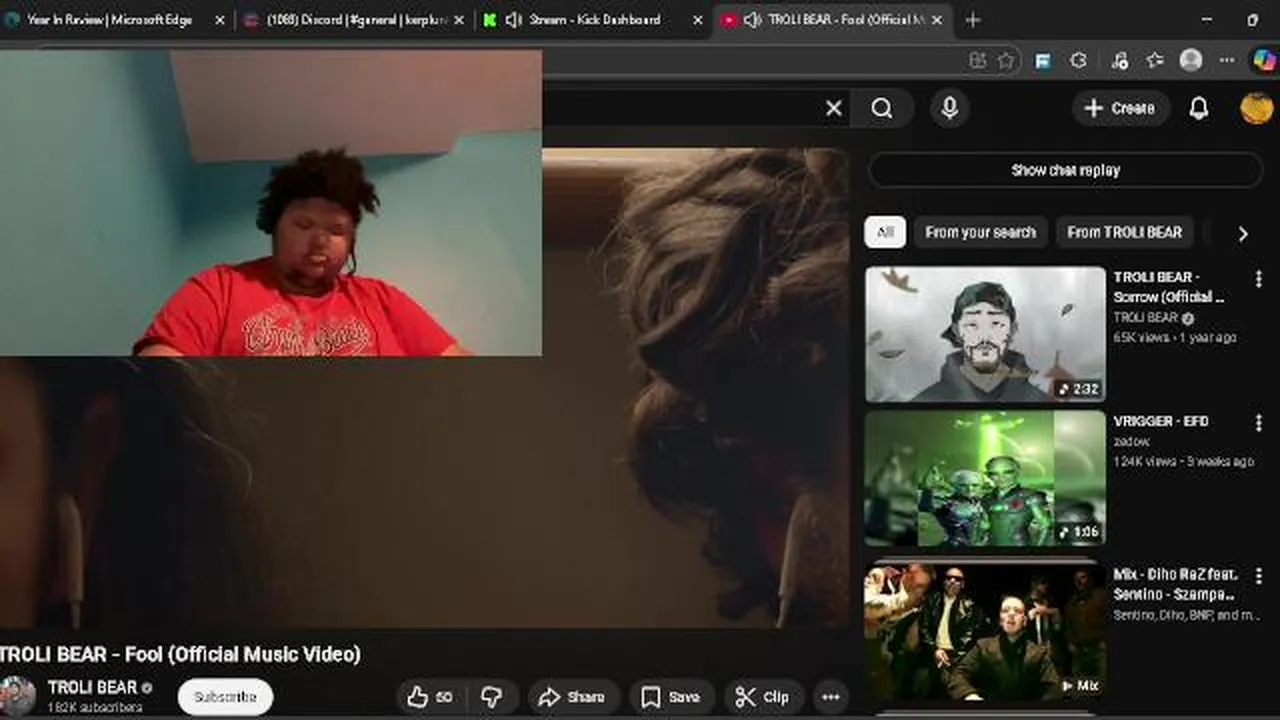Click the video title 'TROLI BEAR - Fool'

pyautogui.click(x=180, y=654)
